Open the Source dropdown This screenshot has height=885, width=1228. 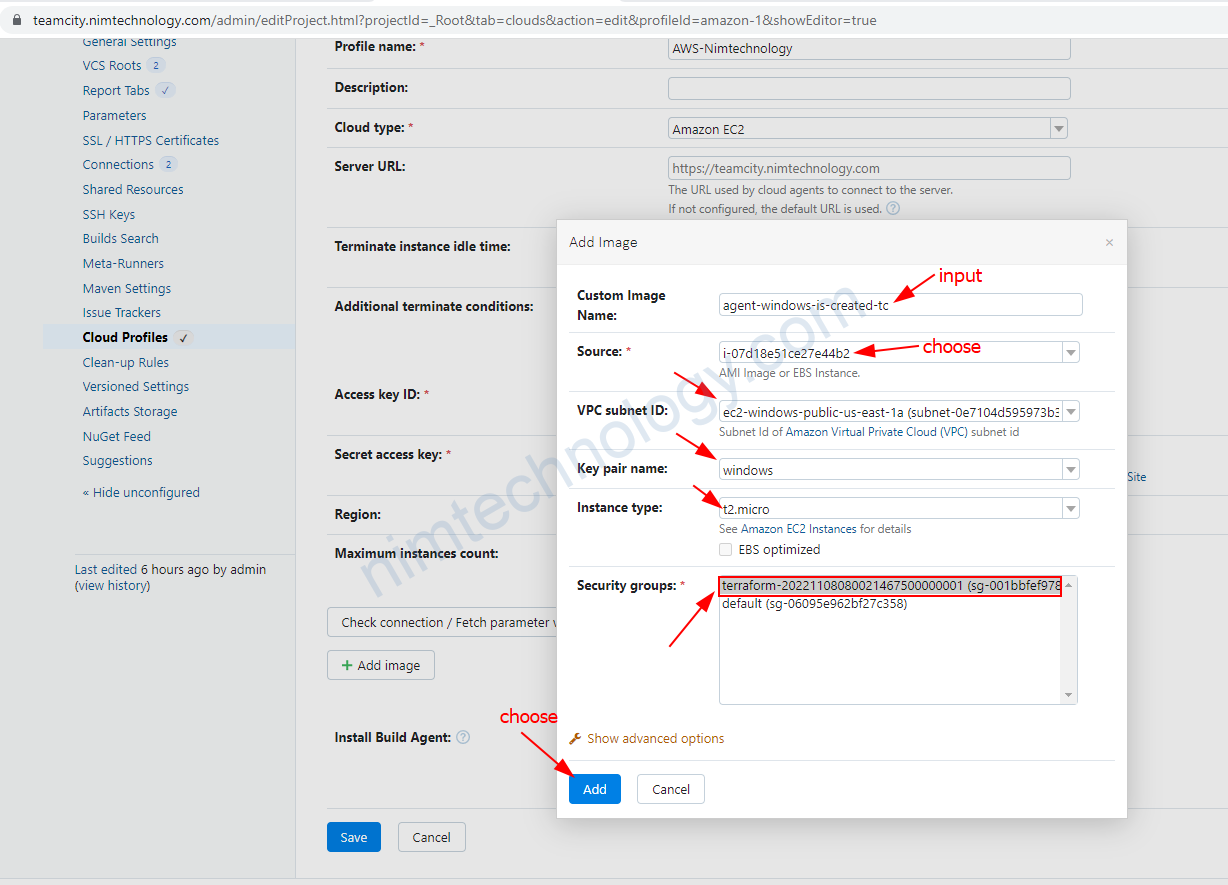coord(1071,352)
